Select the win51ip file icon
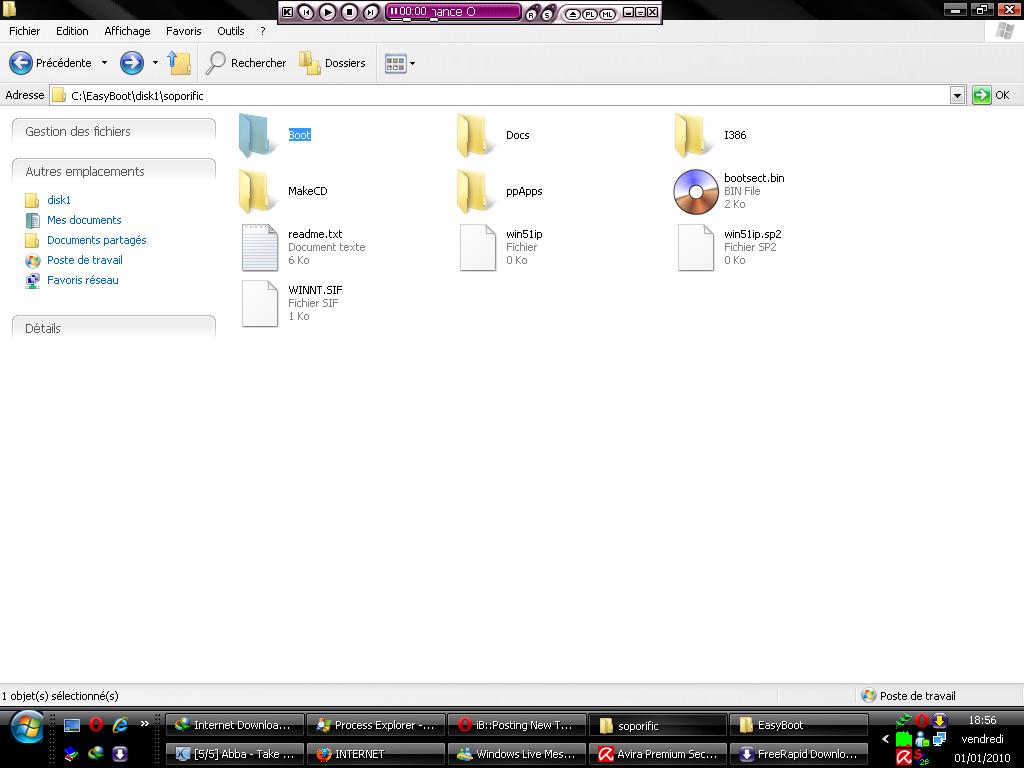The width and height of the screenshot is (1024, 768). coord(478,248)
